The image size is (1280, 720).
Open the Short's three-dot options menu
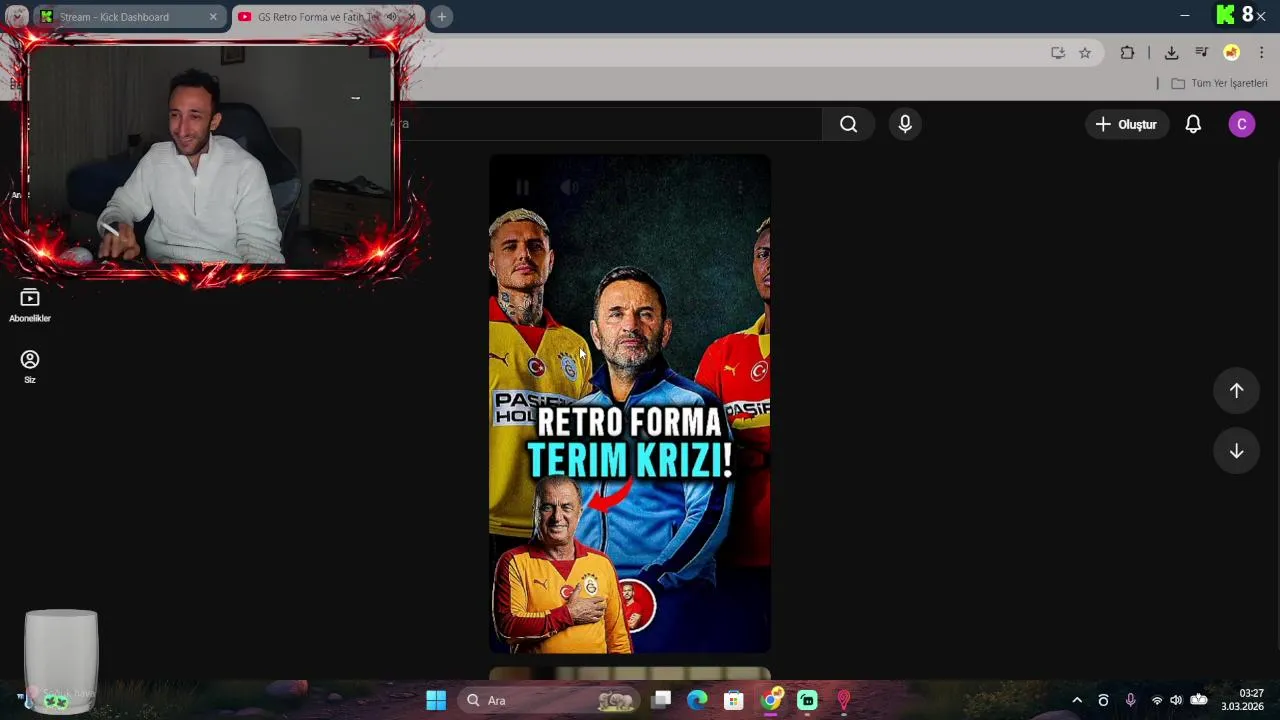click(x=740, y=187)
